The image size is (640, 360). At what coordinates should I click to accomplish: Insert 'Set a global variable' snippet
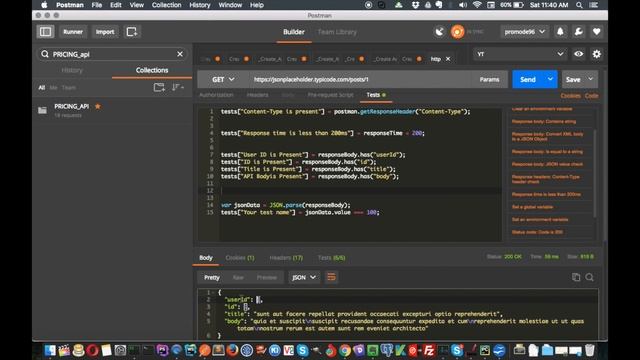(532, 207)
